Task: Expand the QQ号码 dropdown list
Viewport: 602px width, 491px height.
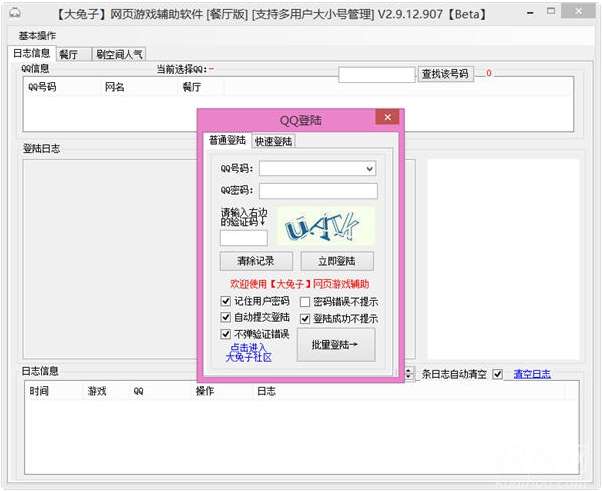Action: click(x=369, y=169)
